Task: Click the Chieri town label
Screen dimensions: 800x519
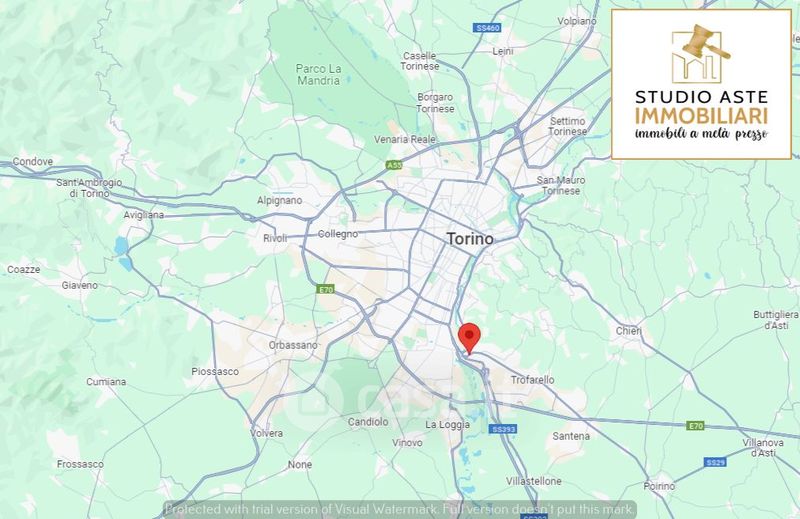Action: pyautogui.click(x=629, y=331)
